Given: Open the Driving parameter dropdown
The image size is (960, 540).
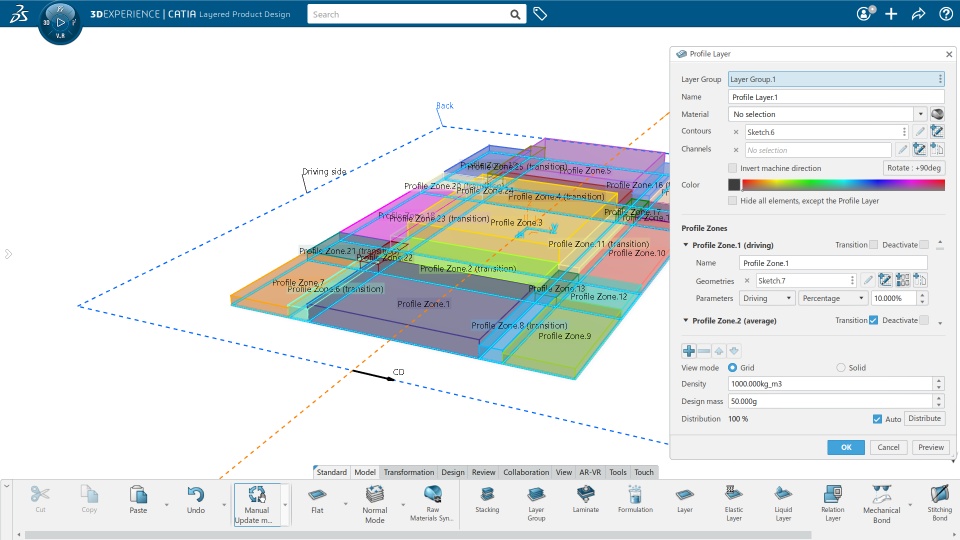Looking at the screenshot, I should (767, 298).
